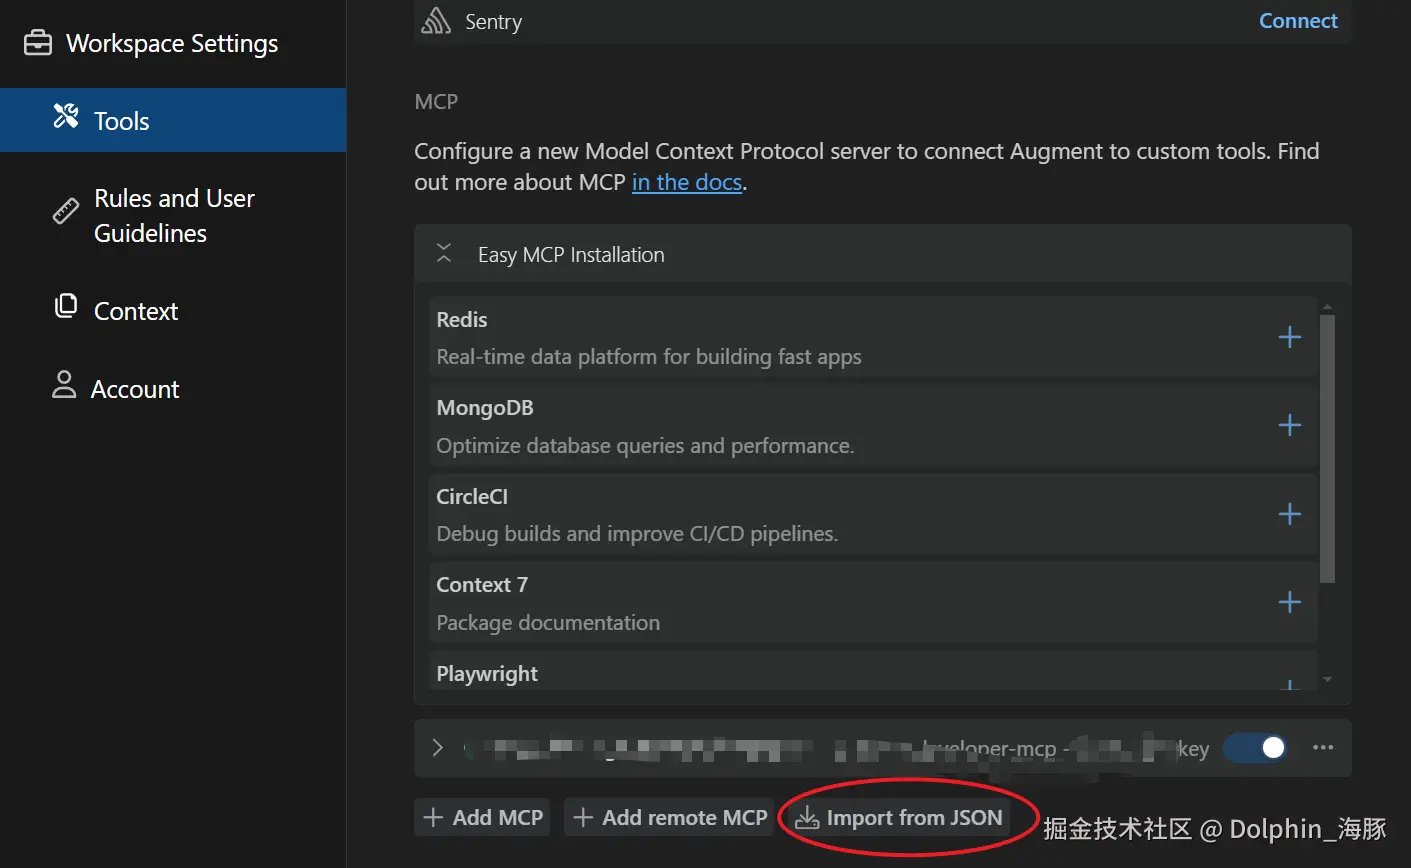Click 'Real-time data platform for building fast apps'
The width and height of the screenshot is (1411, 868).
[x=649, y=357]
